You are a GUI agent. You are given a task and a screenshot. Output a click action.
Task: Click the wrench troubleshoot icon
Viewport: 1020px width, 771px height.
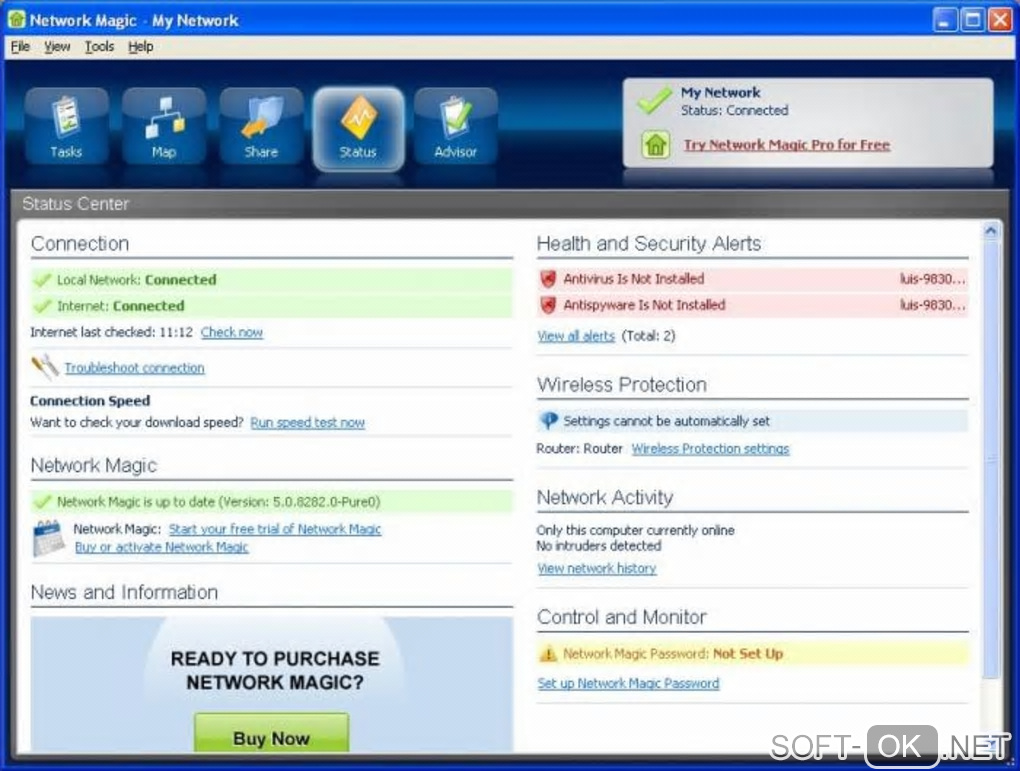pyautogui.click(x=45, y=368)
